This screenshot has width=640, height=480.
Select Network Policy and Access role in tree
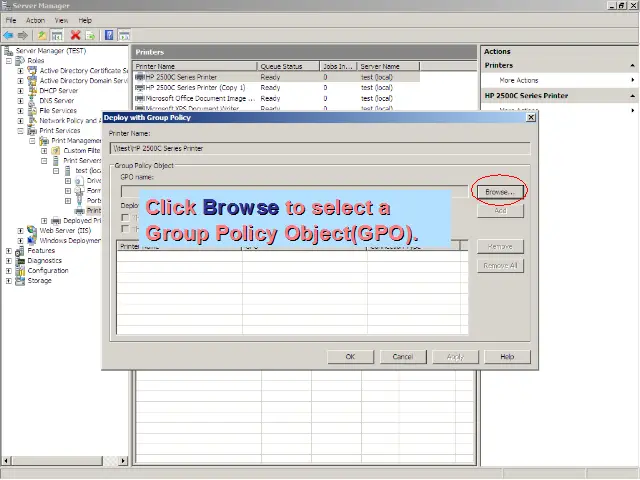[70, 121]
